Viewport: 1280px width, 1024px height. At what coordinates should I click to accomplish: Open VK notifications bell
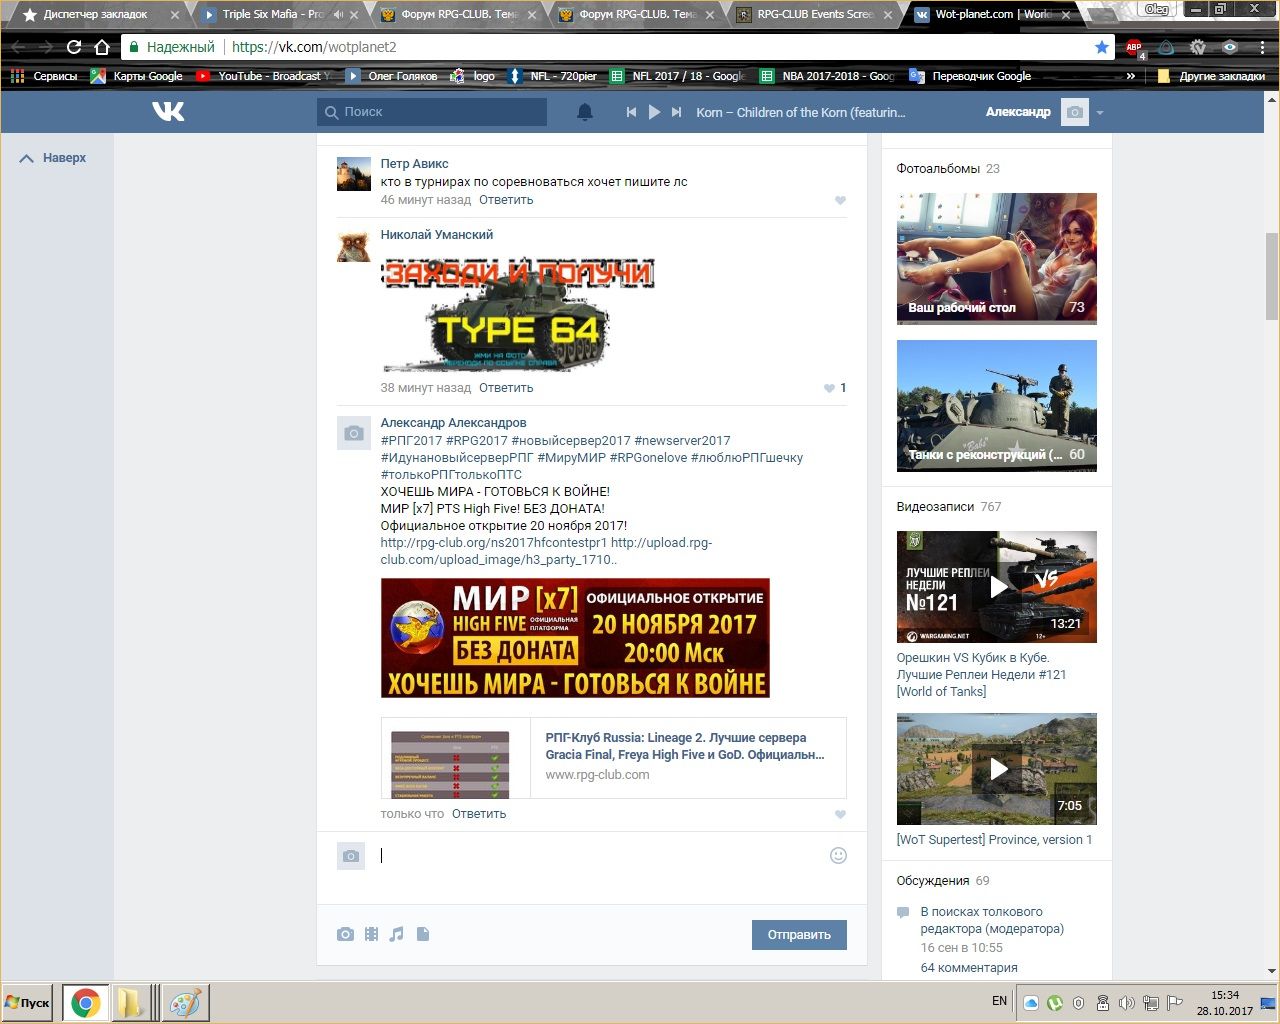(585, 112)
